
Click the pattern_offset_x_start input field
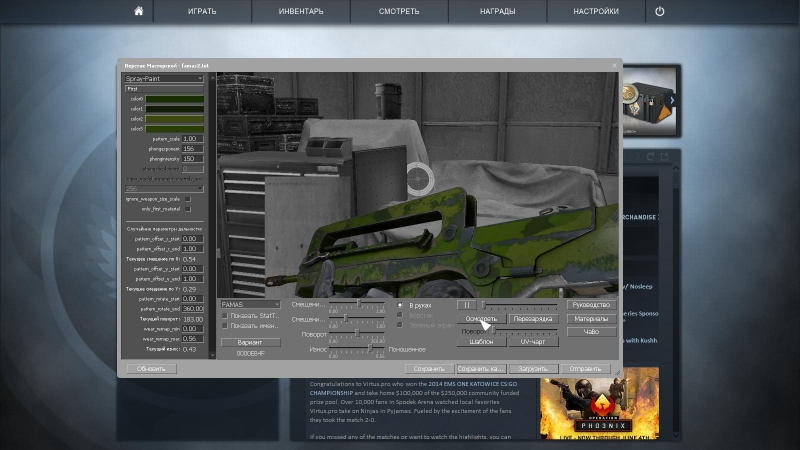[x=193, y=239]
